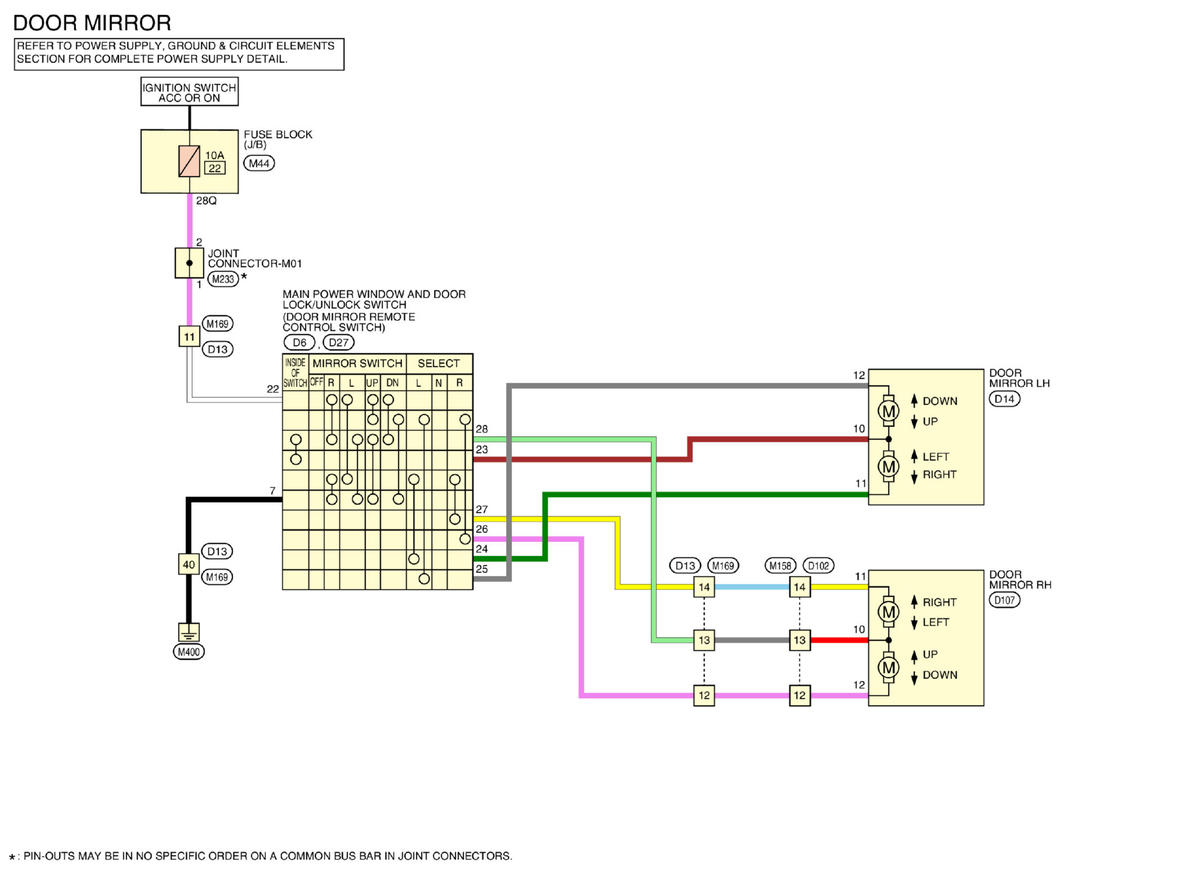Select the connector box numbered 40
Viewport: 1200px width, 878px height.
188,565
